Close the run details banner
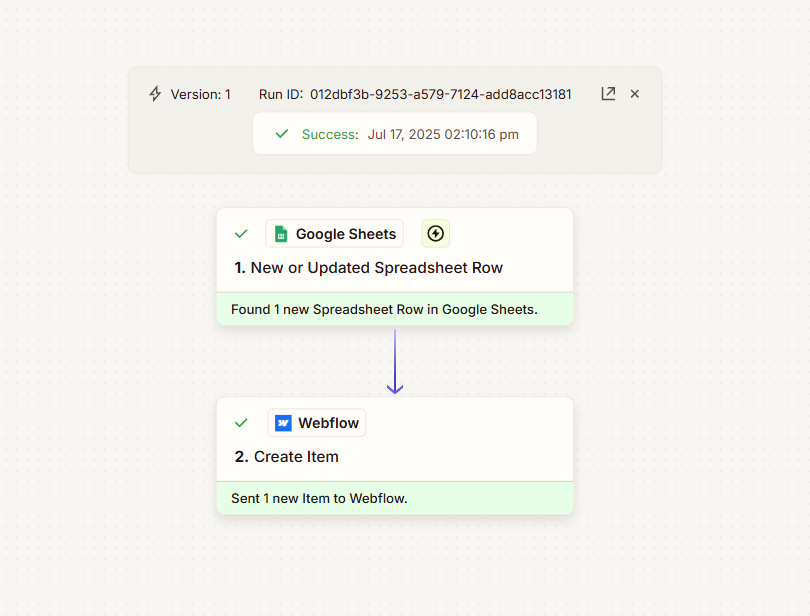 [x=635, y=94]
